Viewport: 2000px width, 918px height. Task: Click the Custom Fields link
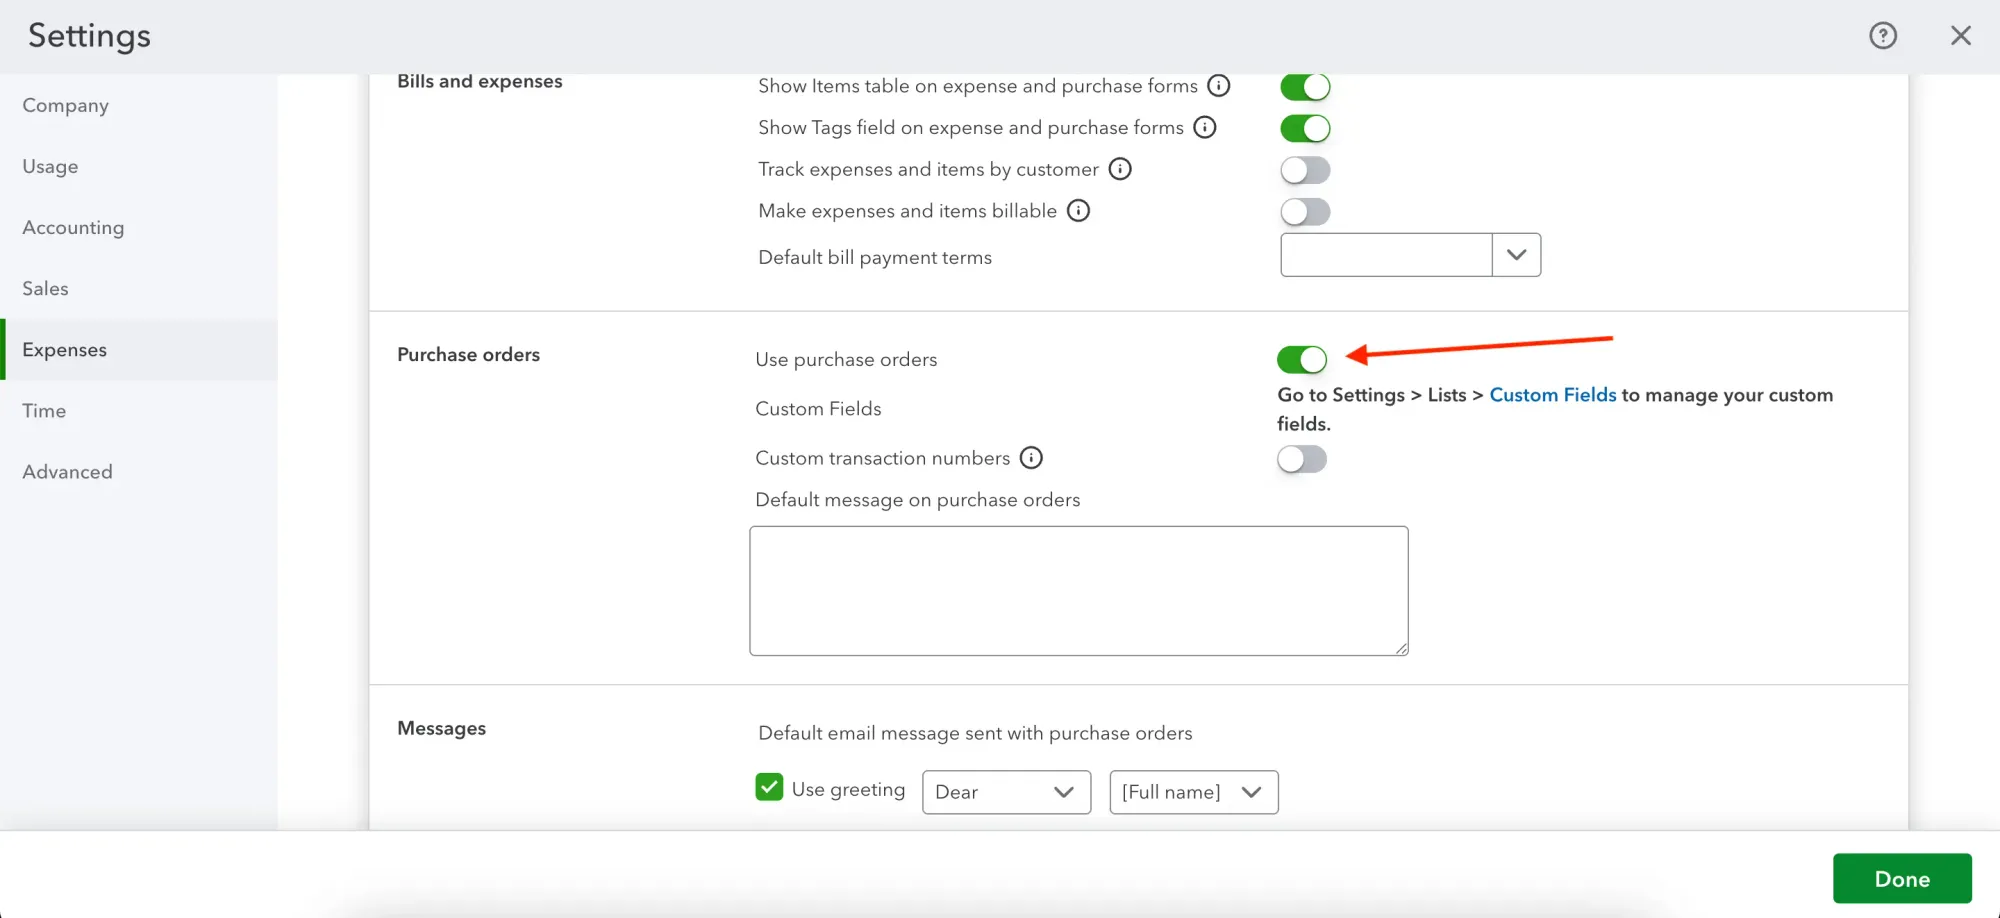tap(1552, 394)
